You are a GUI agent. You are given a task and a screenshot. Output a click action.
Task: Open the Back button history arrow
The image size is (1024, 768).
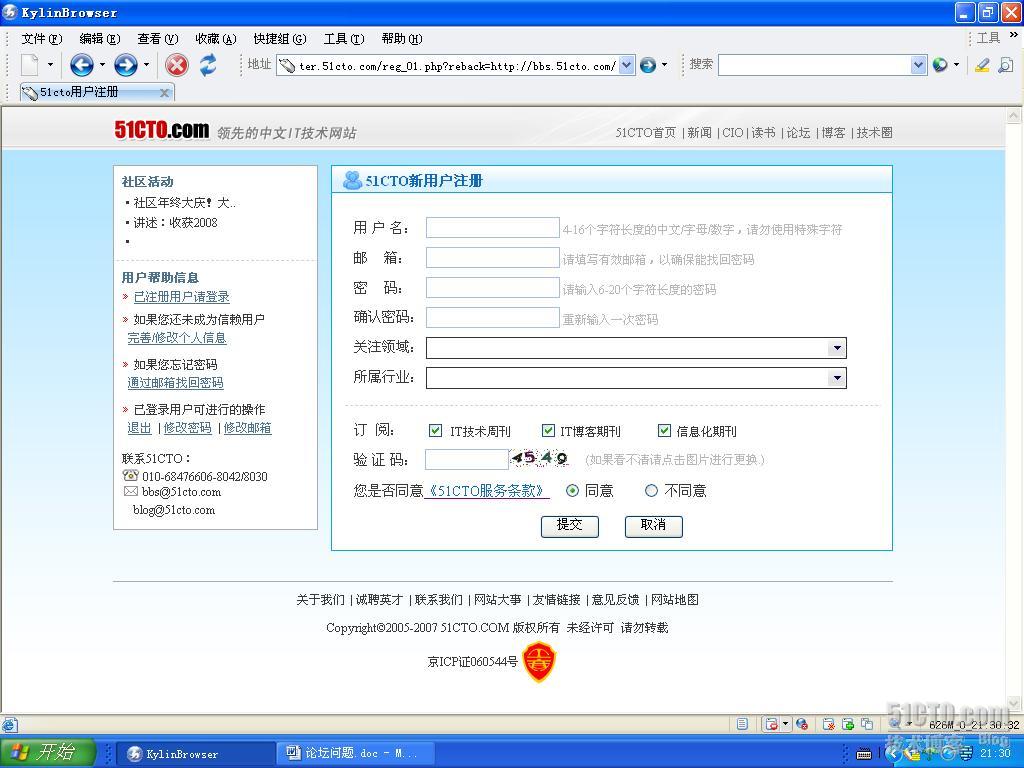(x=103, y=65)
